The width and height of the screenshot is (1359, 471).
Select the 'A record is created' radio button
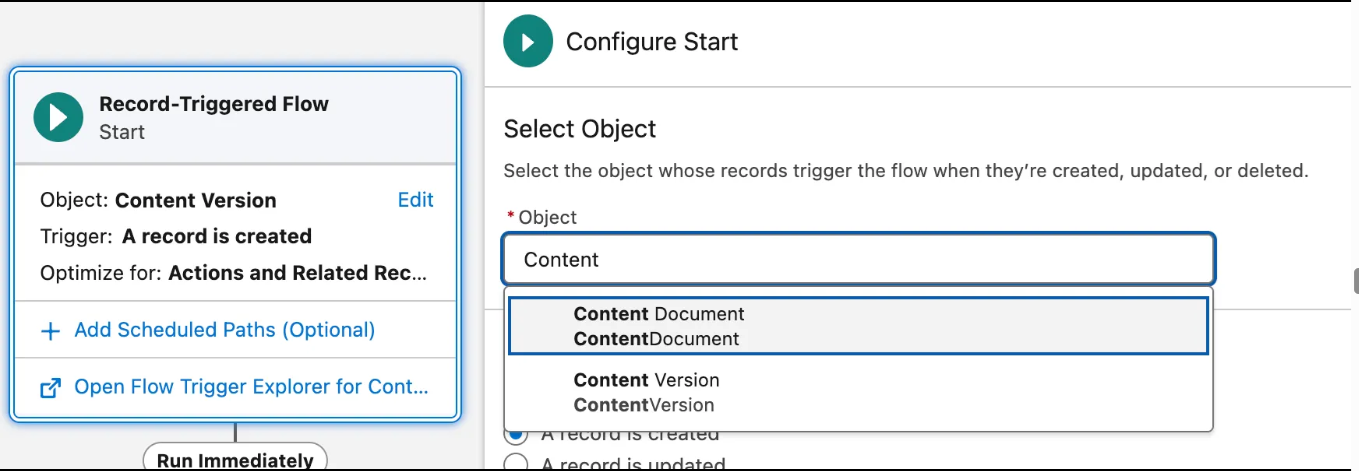click(516, 435)
